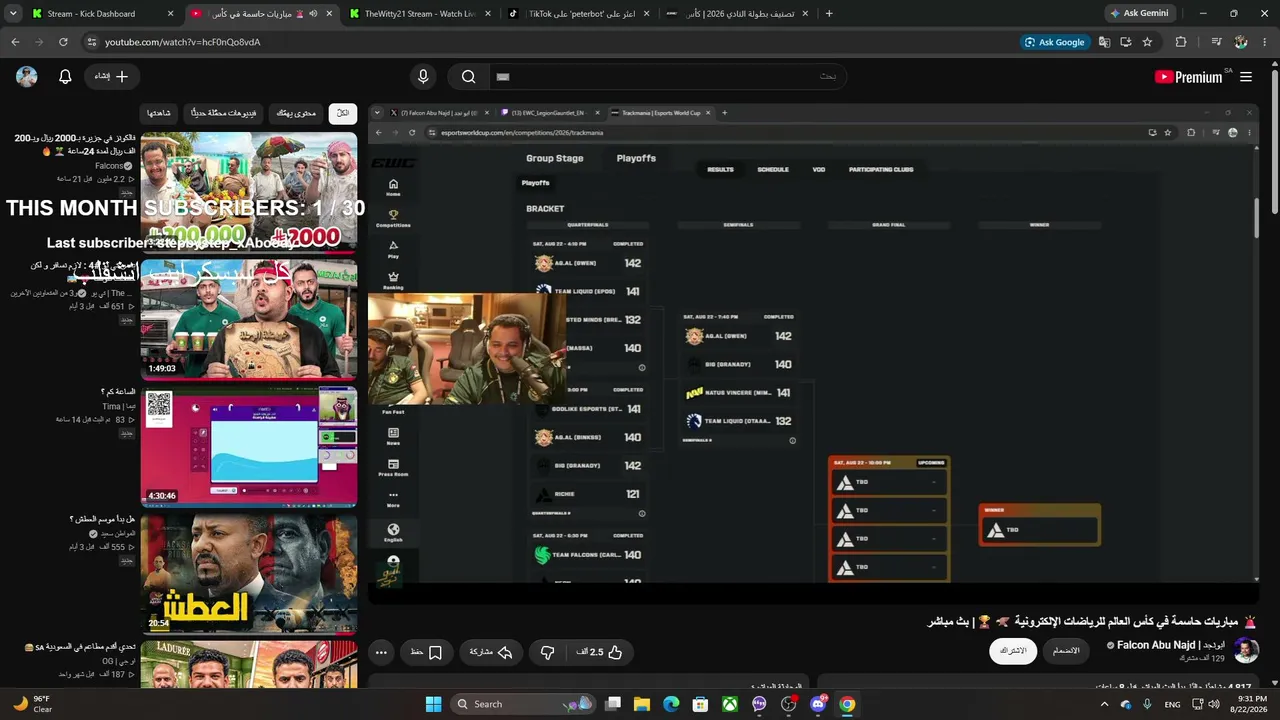This screenshot has height=720, width=1280.
Task: Open Xbox app from taskbar
Action: click(x=730, y=704)
